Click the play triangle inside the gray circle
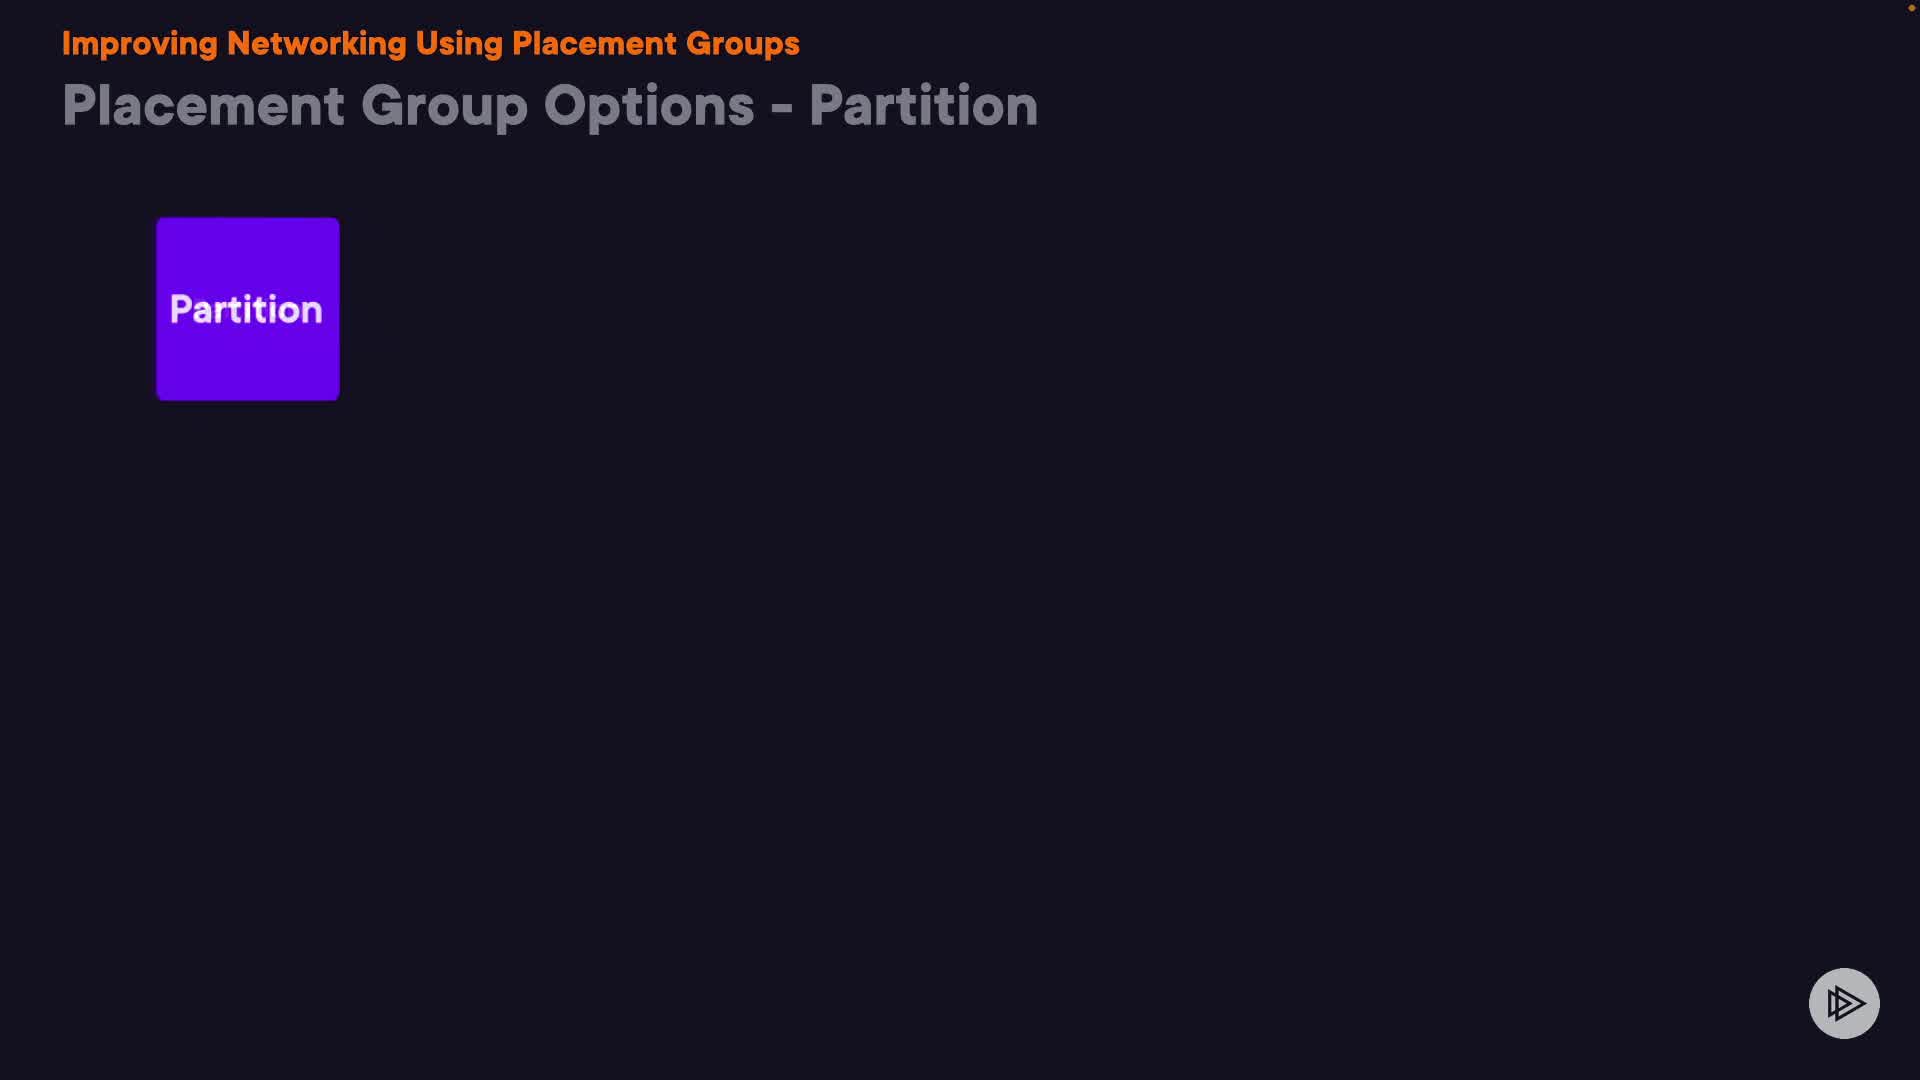 [x=1846, y=1003]
